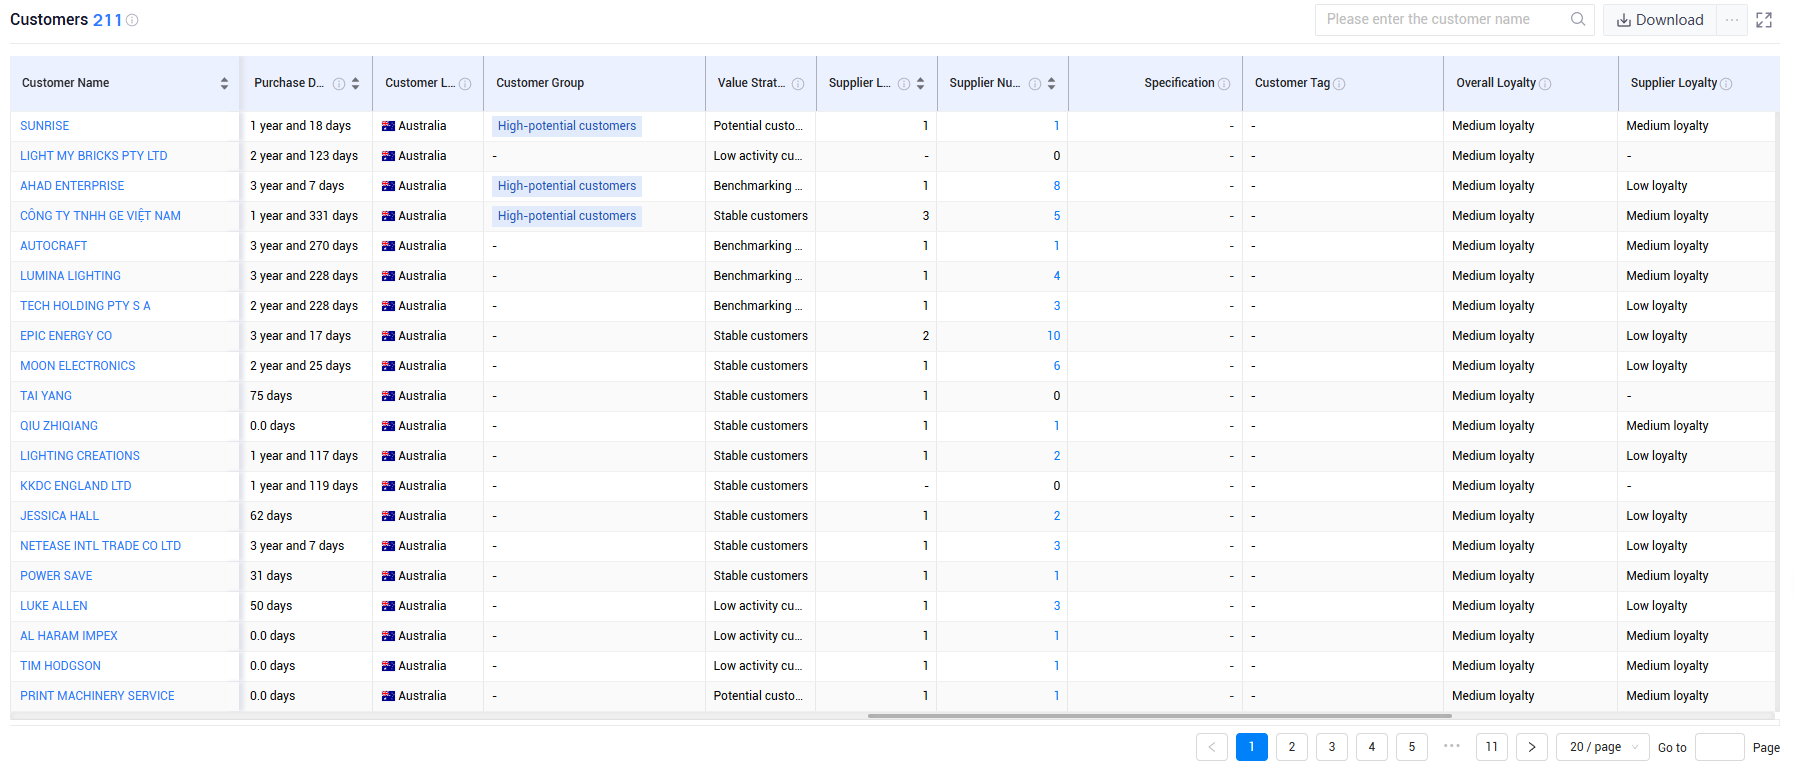Image resolution: width=1794 pixels, height=768 pixels.
Task: Open the JESSICA HALL customer link
Action: tap(60, 516)
